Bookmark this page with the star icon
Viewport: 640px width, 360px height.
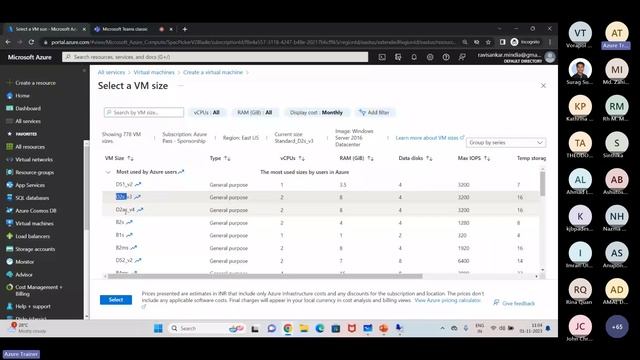(488, 42)
